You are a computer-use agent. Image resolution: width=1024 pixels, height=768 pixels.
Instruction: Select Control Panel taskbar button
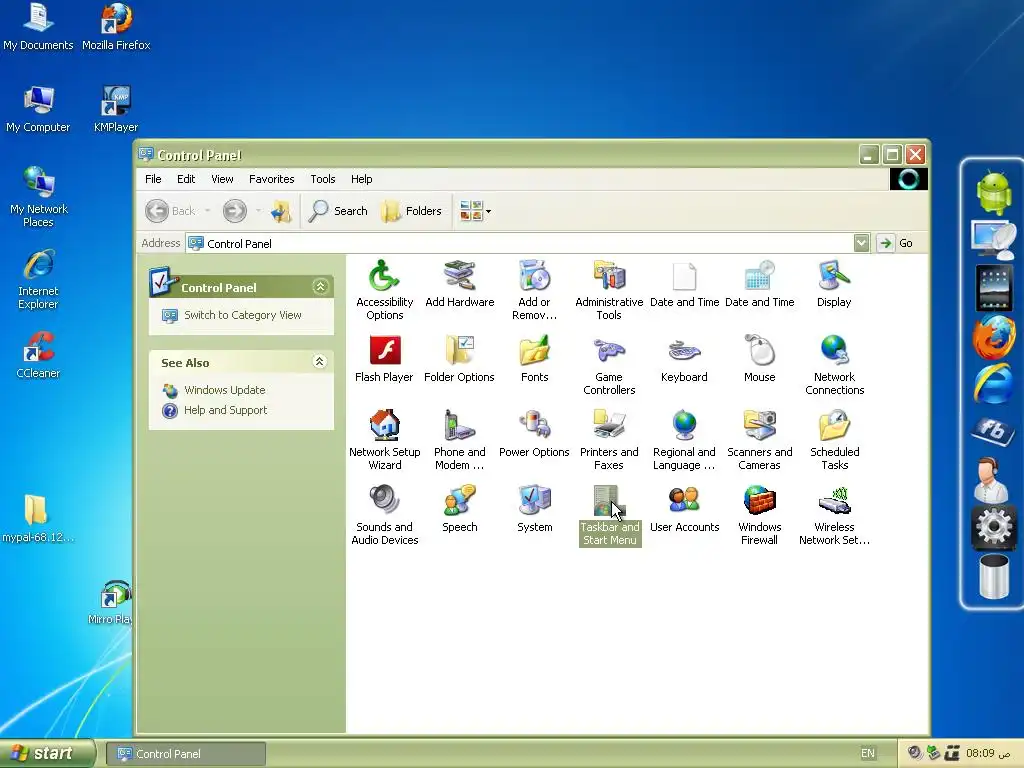pyautogui.click(x=185, y=754)
